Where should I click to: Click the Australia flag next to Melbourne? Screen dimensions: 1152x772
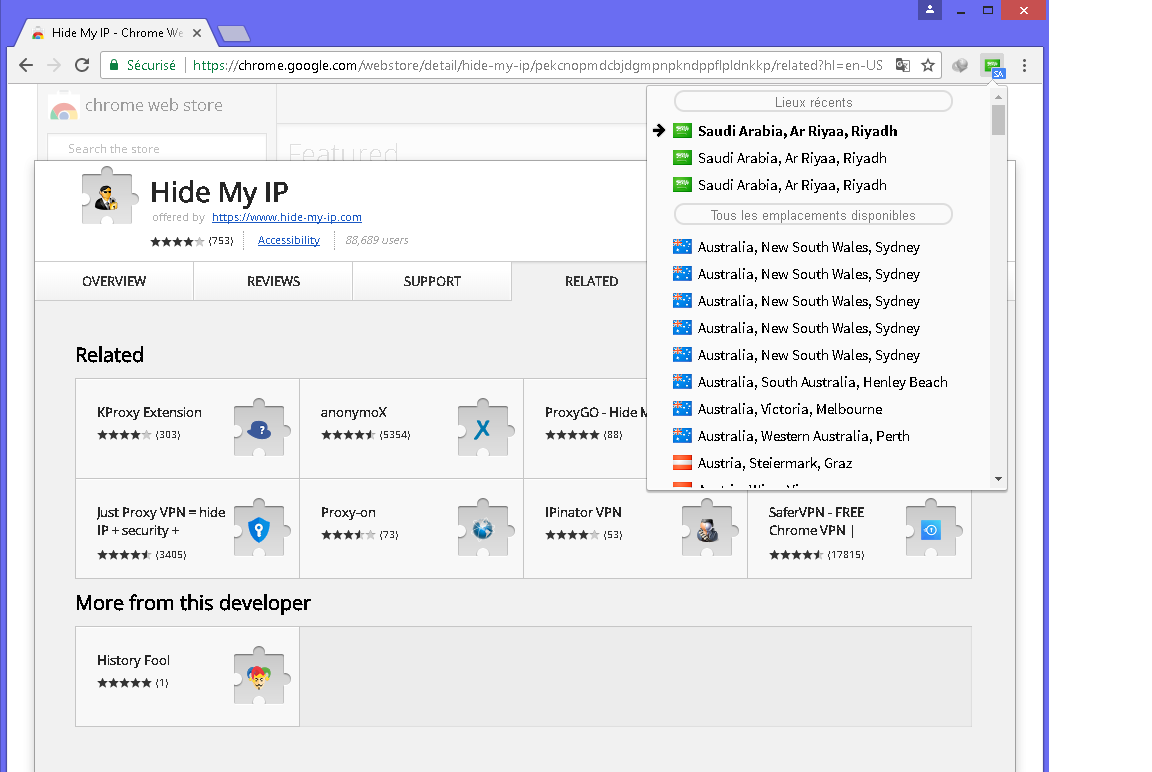point(683,408)
